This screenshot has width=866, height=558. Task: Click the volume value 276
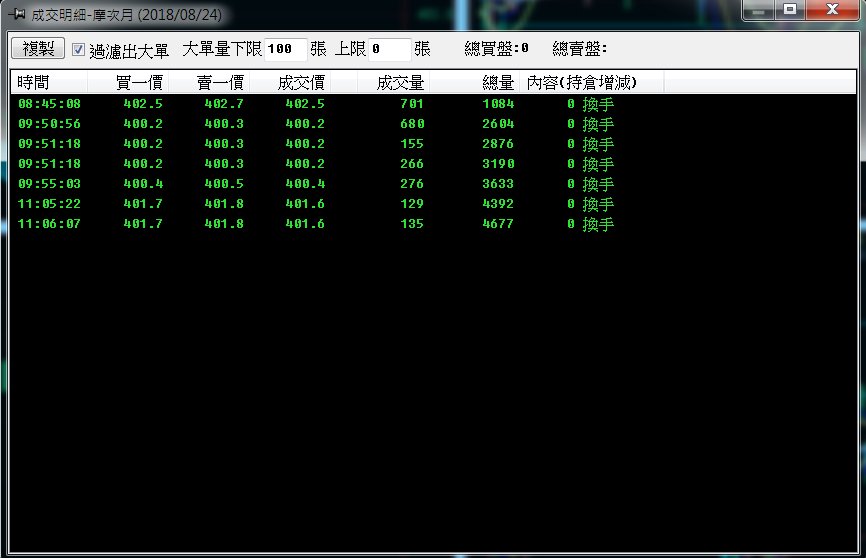pyautogui.click(x=412, y=184)
